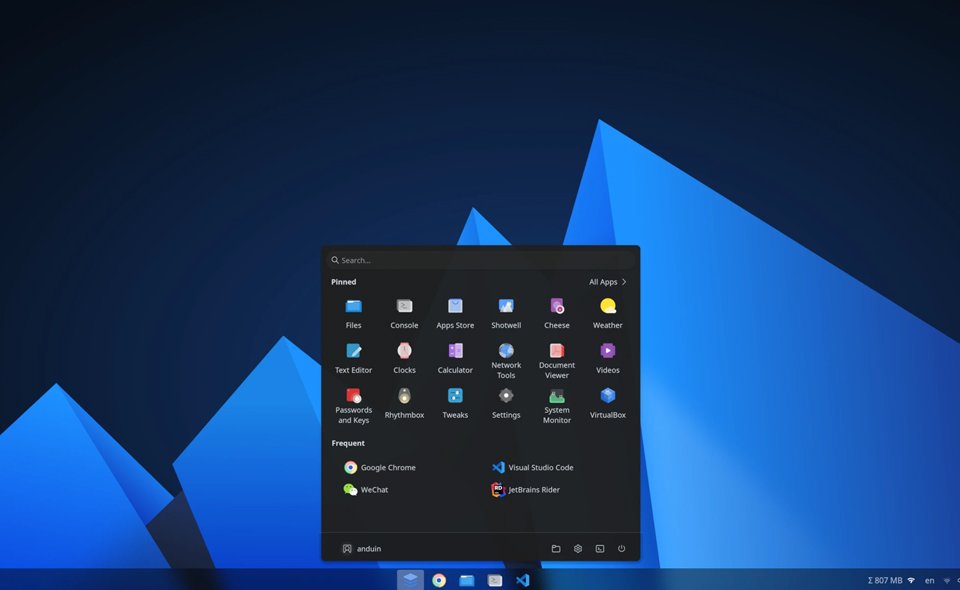Click the power button in menu

(x=621, y=549)
